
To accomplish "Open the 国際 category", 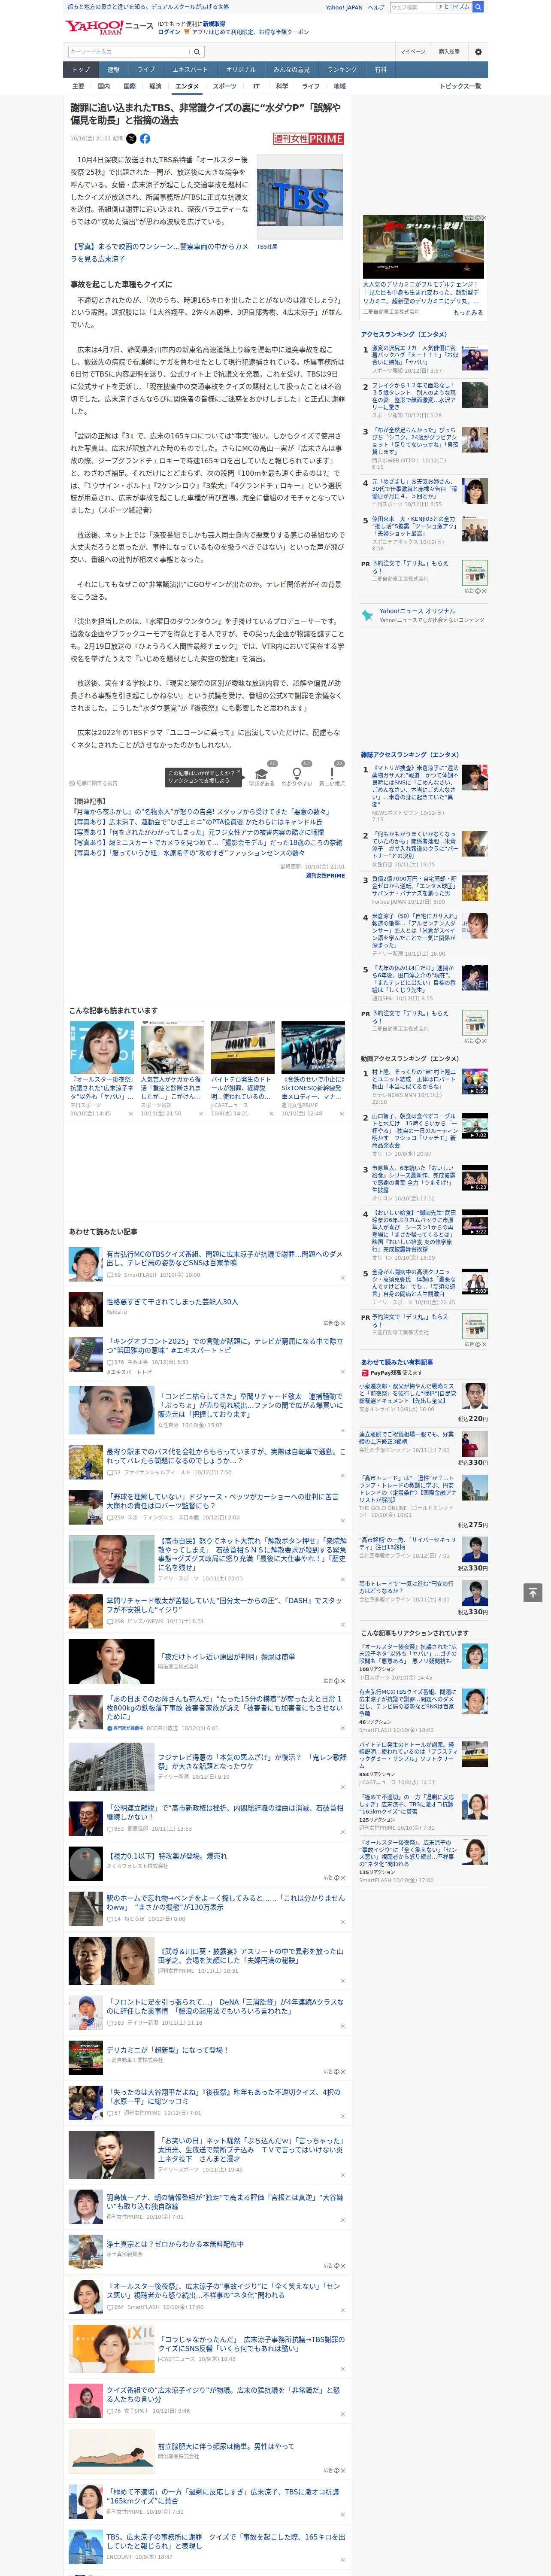I will [x=129, y=86].
